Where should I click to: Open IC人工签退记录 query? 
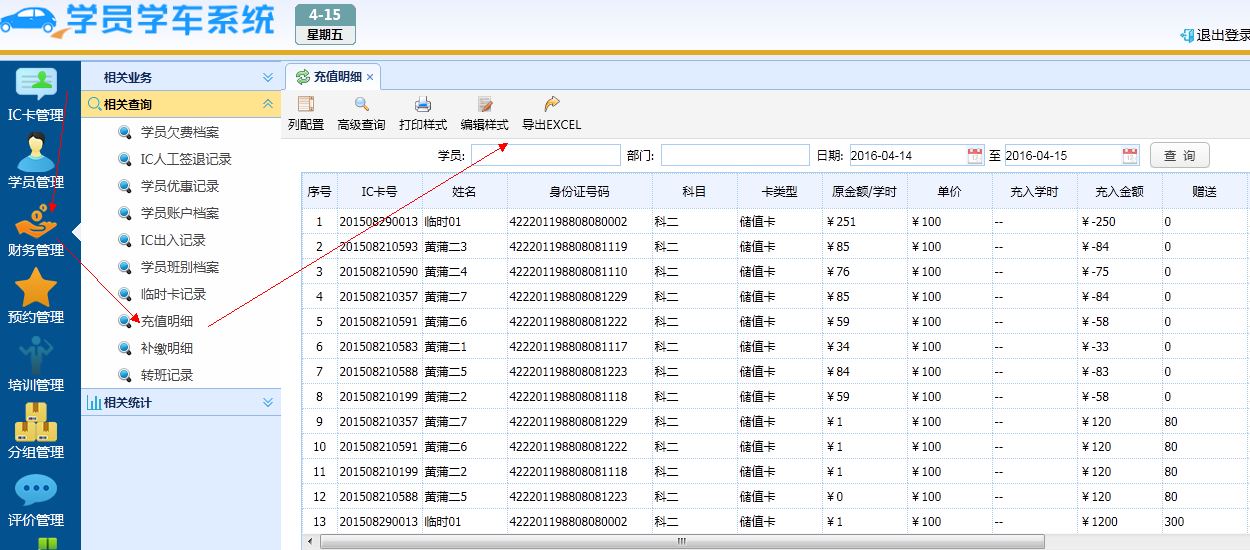pos(186,159)
